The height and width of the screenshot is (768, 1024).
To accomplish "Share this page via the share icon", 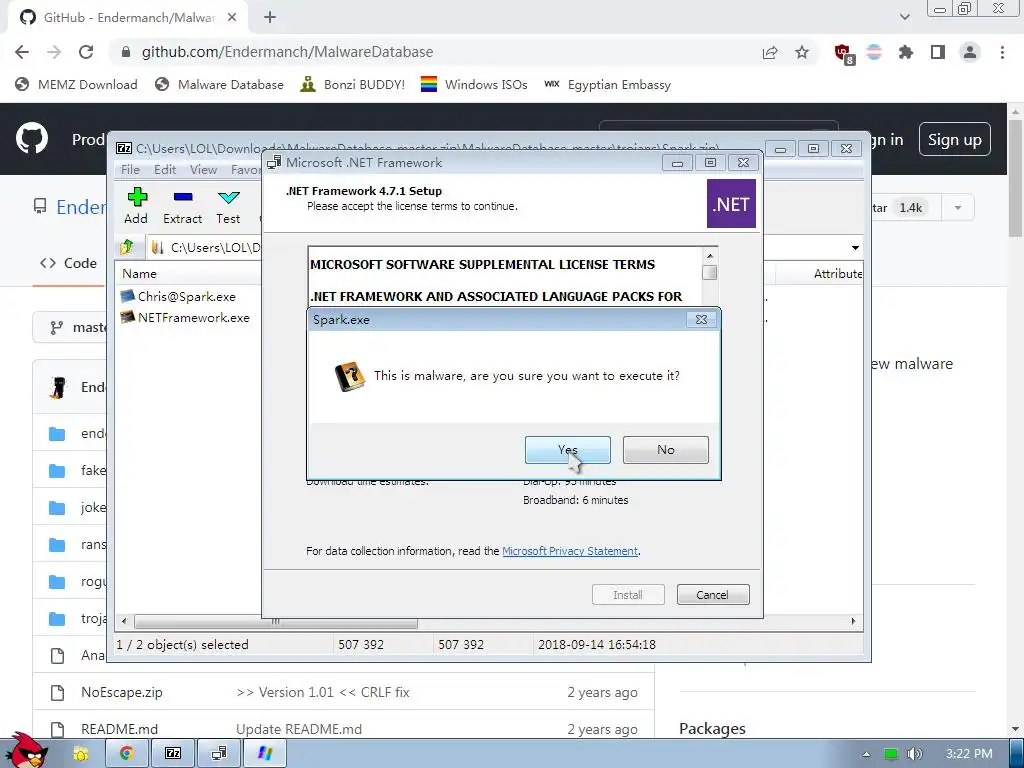I will coord(770,52).
